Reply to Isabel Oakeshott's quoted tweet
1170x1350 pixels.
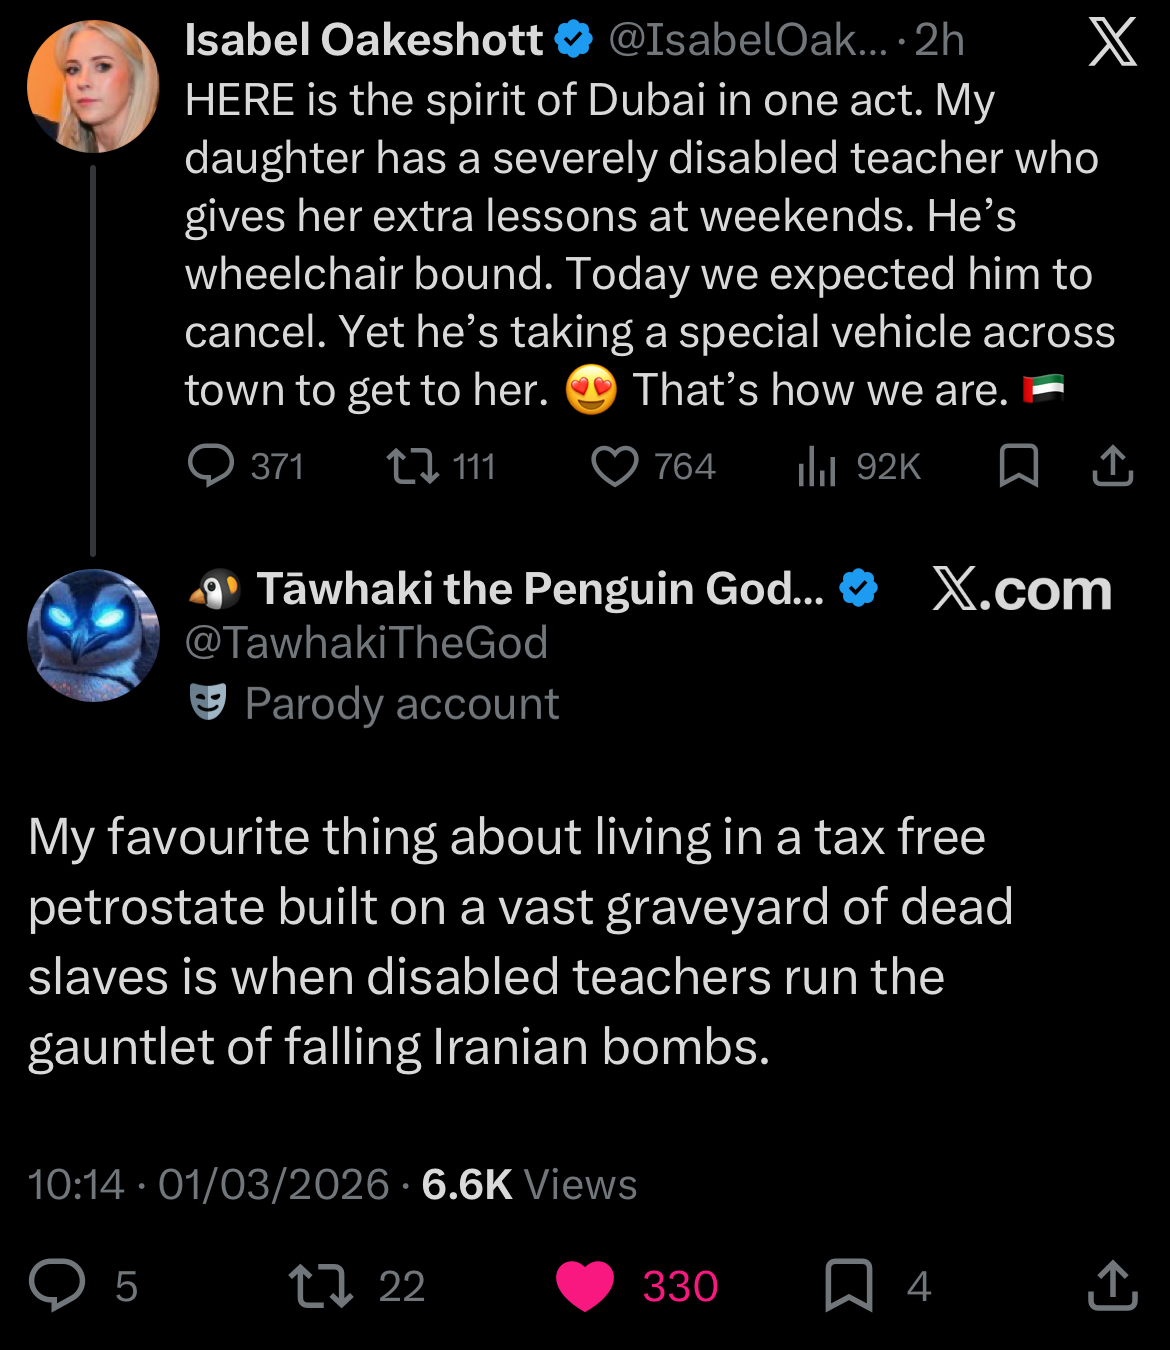pos(211,466)
